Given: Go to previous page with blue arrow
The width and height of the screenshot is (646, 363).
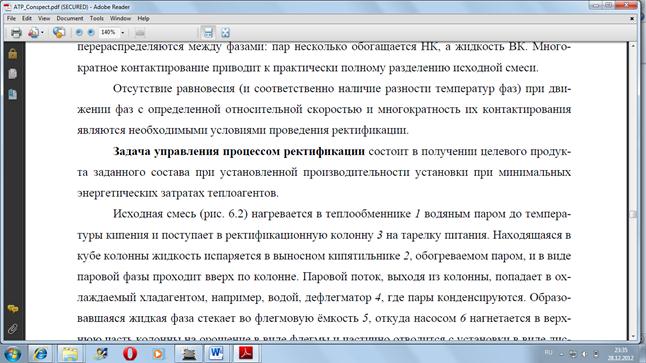Looking at the screenshot, I should coord(79,33).
